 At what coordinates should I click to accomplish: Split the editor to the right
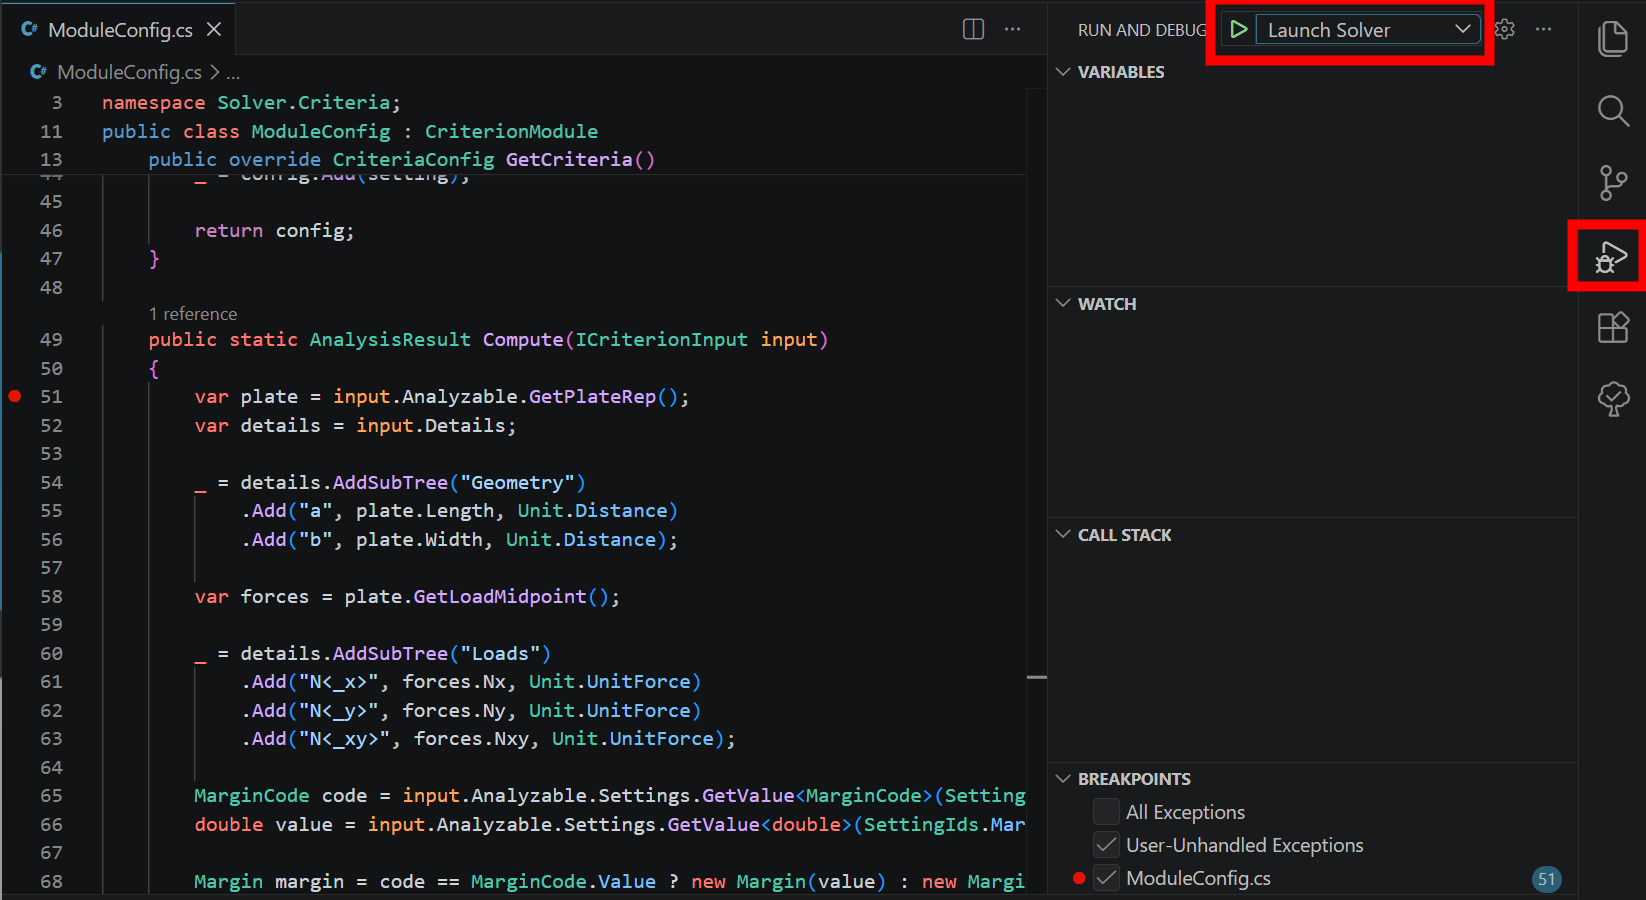(x=973, y=29)
